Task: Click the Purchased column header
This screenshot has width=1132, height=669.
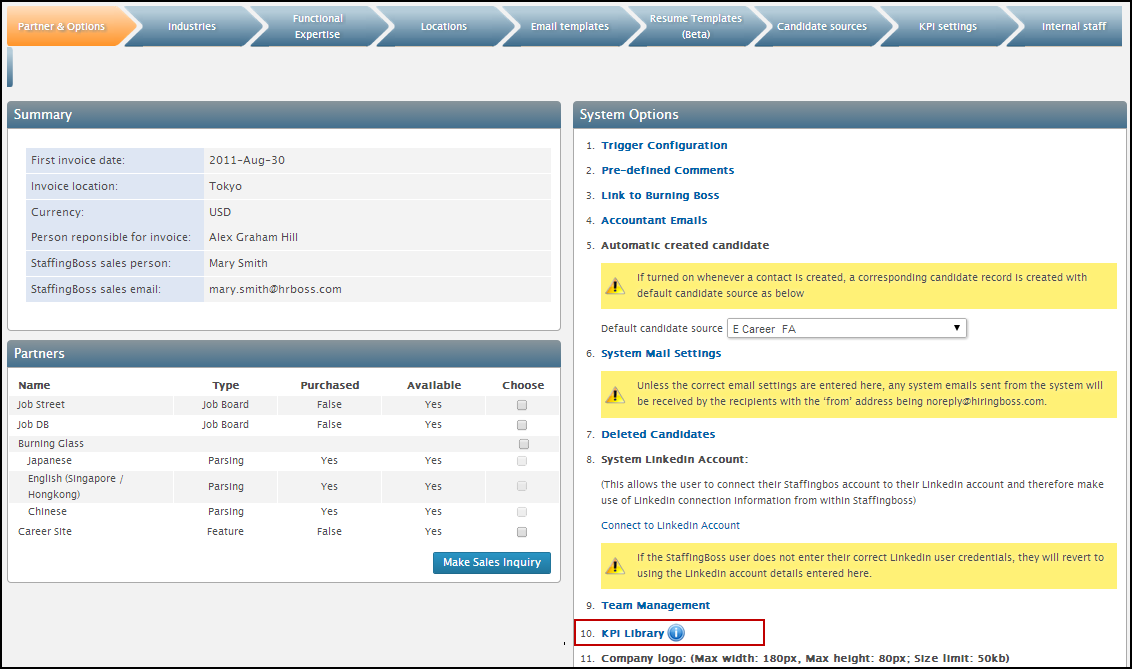Action: tap(330, 385)
